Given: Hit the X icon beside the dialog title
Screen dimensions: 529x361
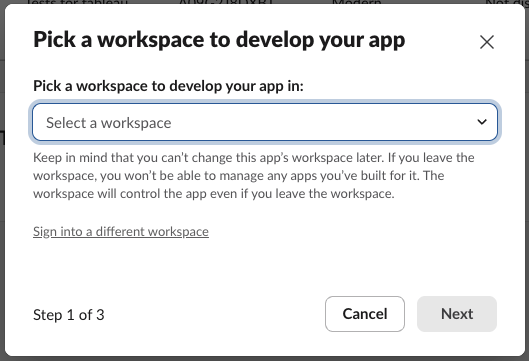Looking at the screenshot, I should [486, 42].
